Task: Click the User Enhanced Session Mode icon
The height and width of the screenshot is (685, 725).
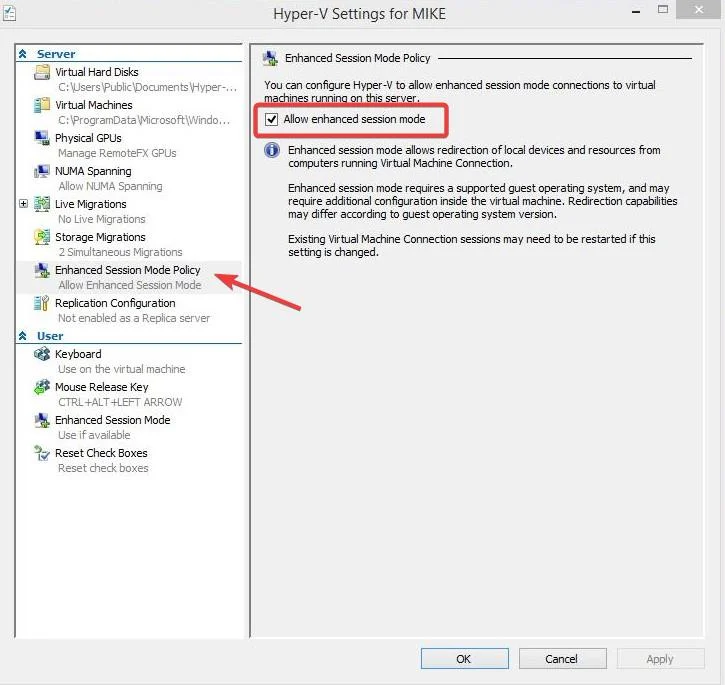Action: click(42, 420)
